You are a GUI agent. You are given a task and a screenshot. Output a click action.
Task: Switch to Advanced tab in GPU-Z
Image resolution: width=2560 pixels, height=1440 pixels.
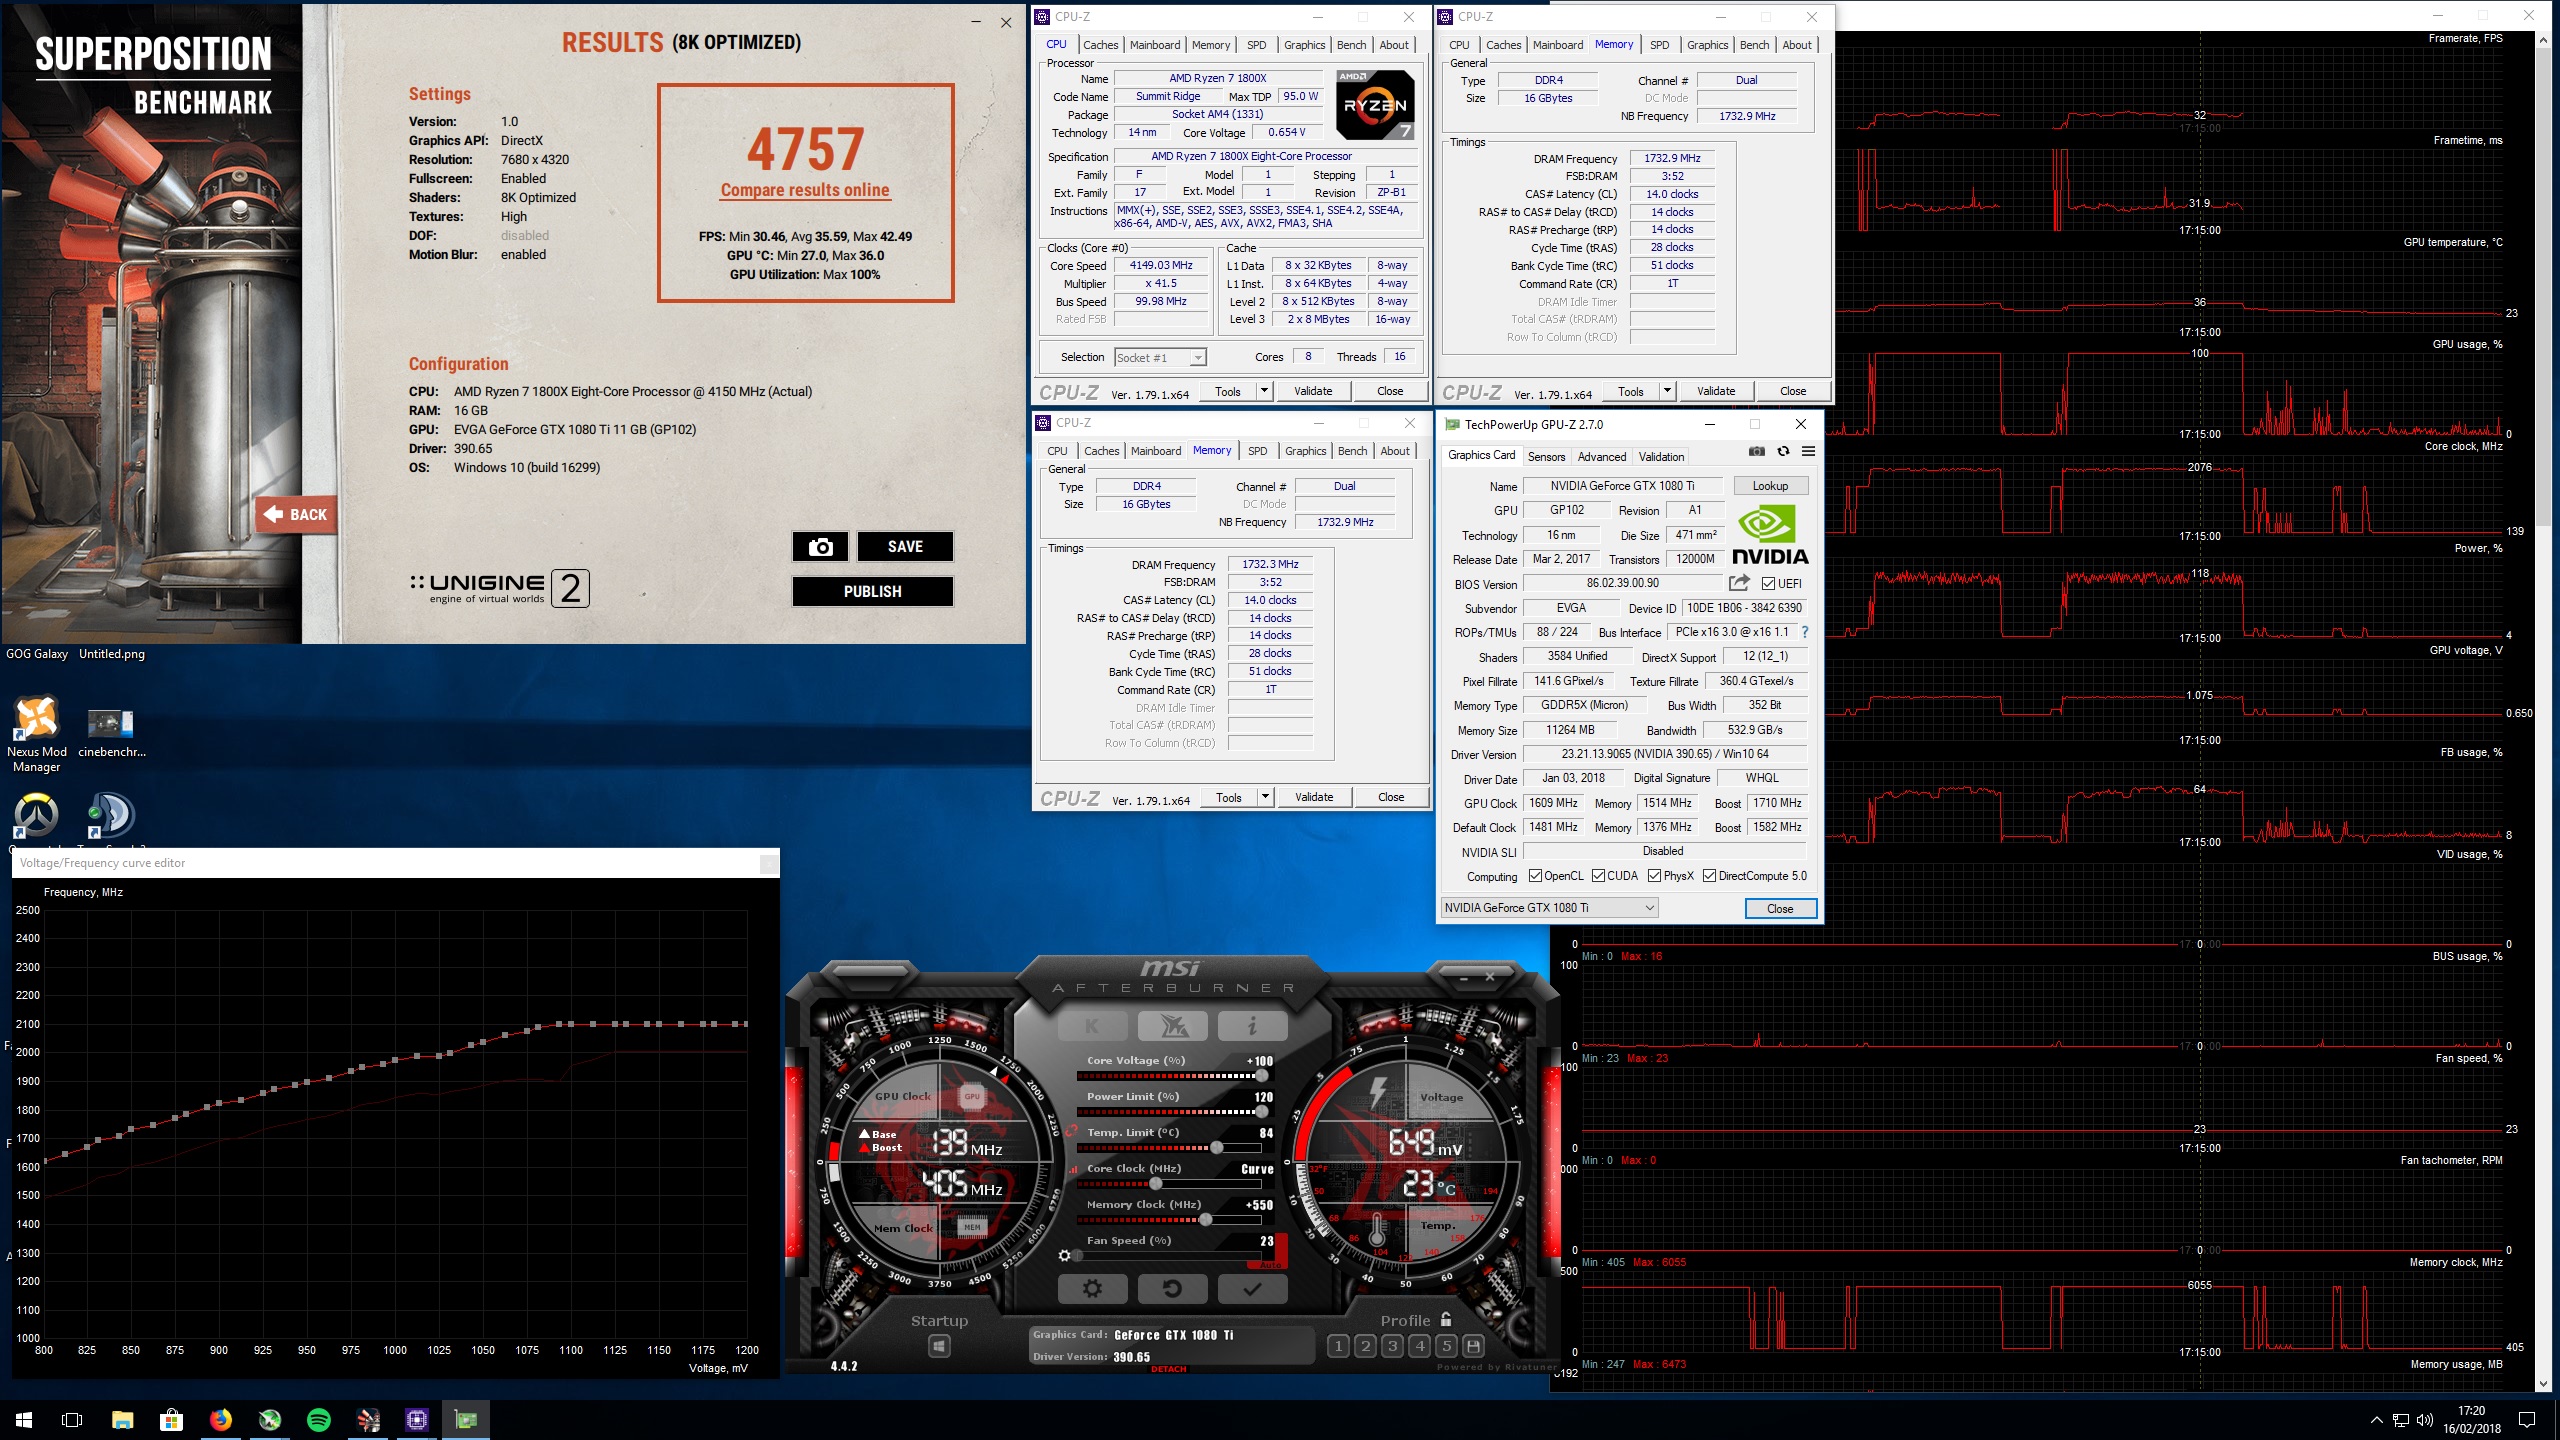coord(1602,456)
